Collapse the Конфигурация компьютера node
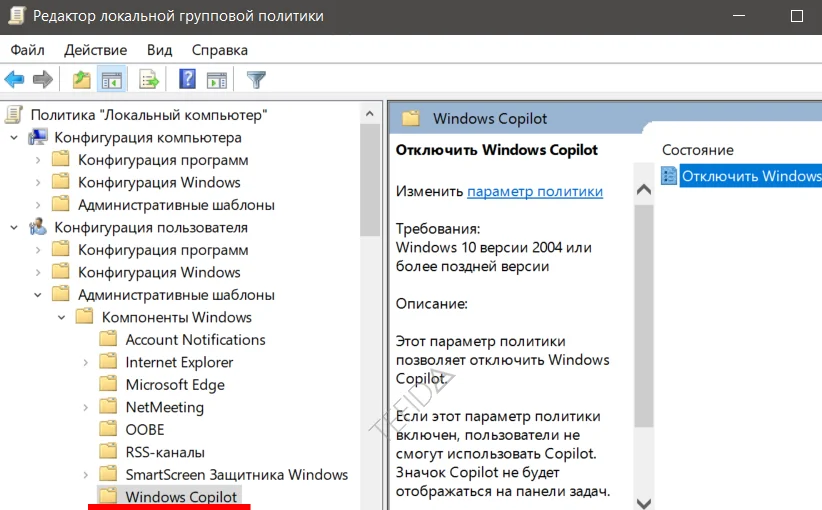Image resolution: width=822 pixels, height=510 pixels. tap(14, 138)
